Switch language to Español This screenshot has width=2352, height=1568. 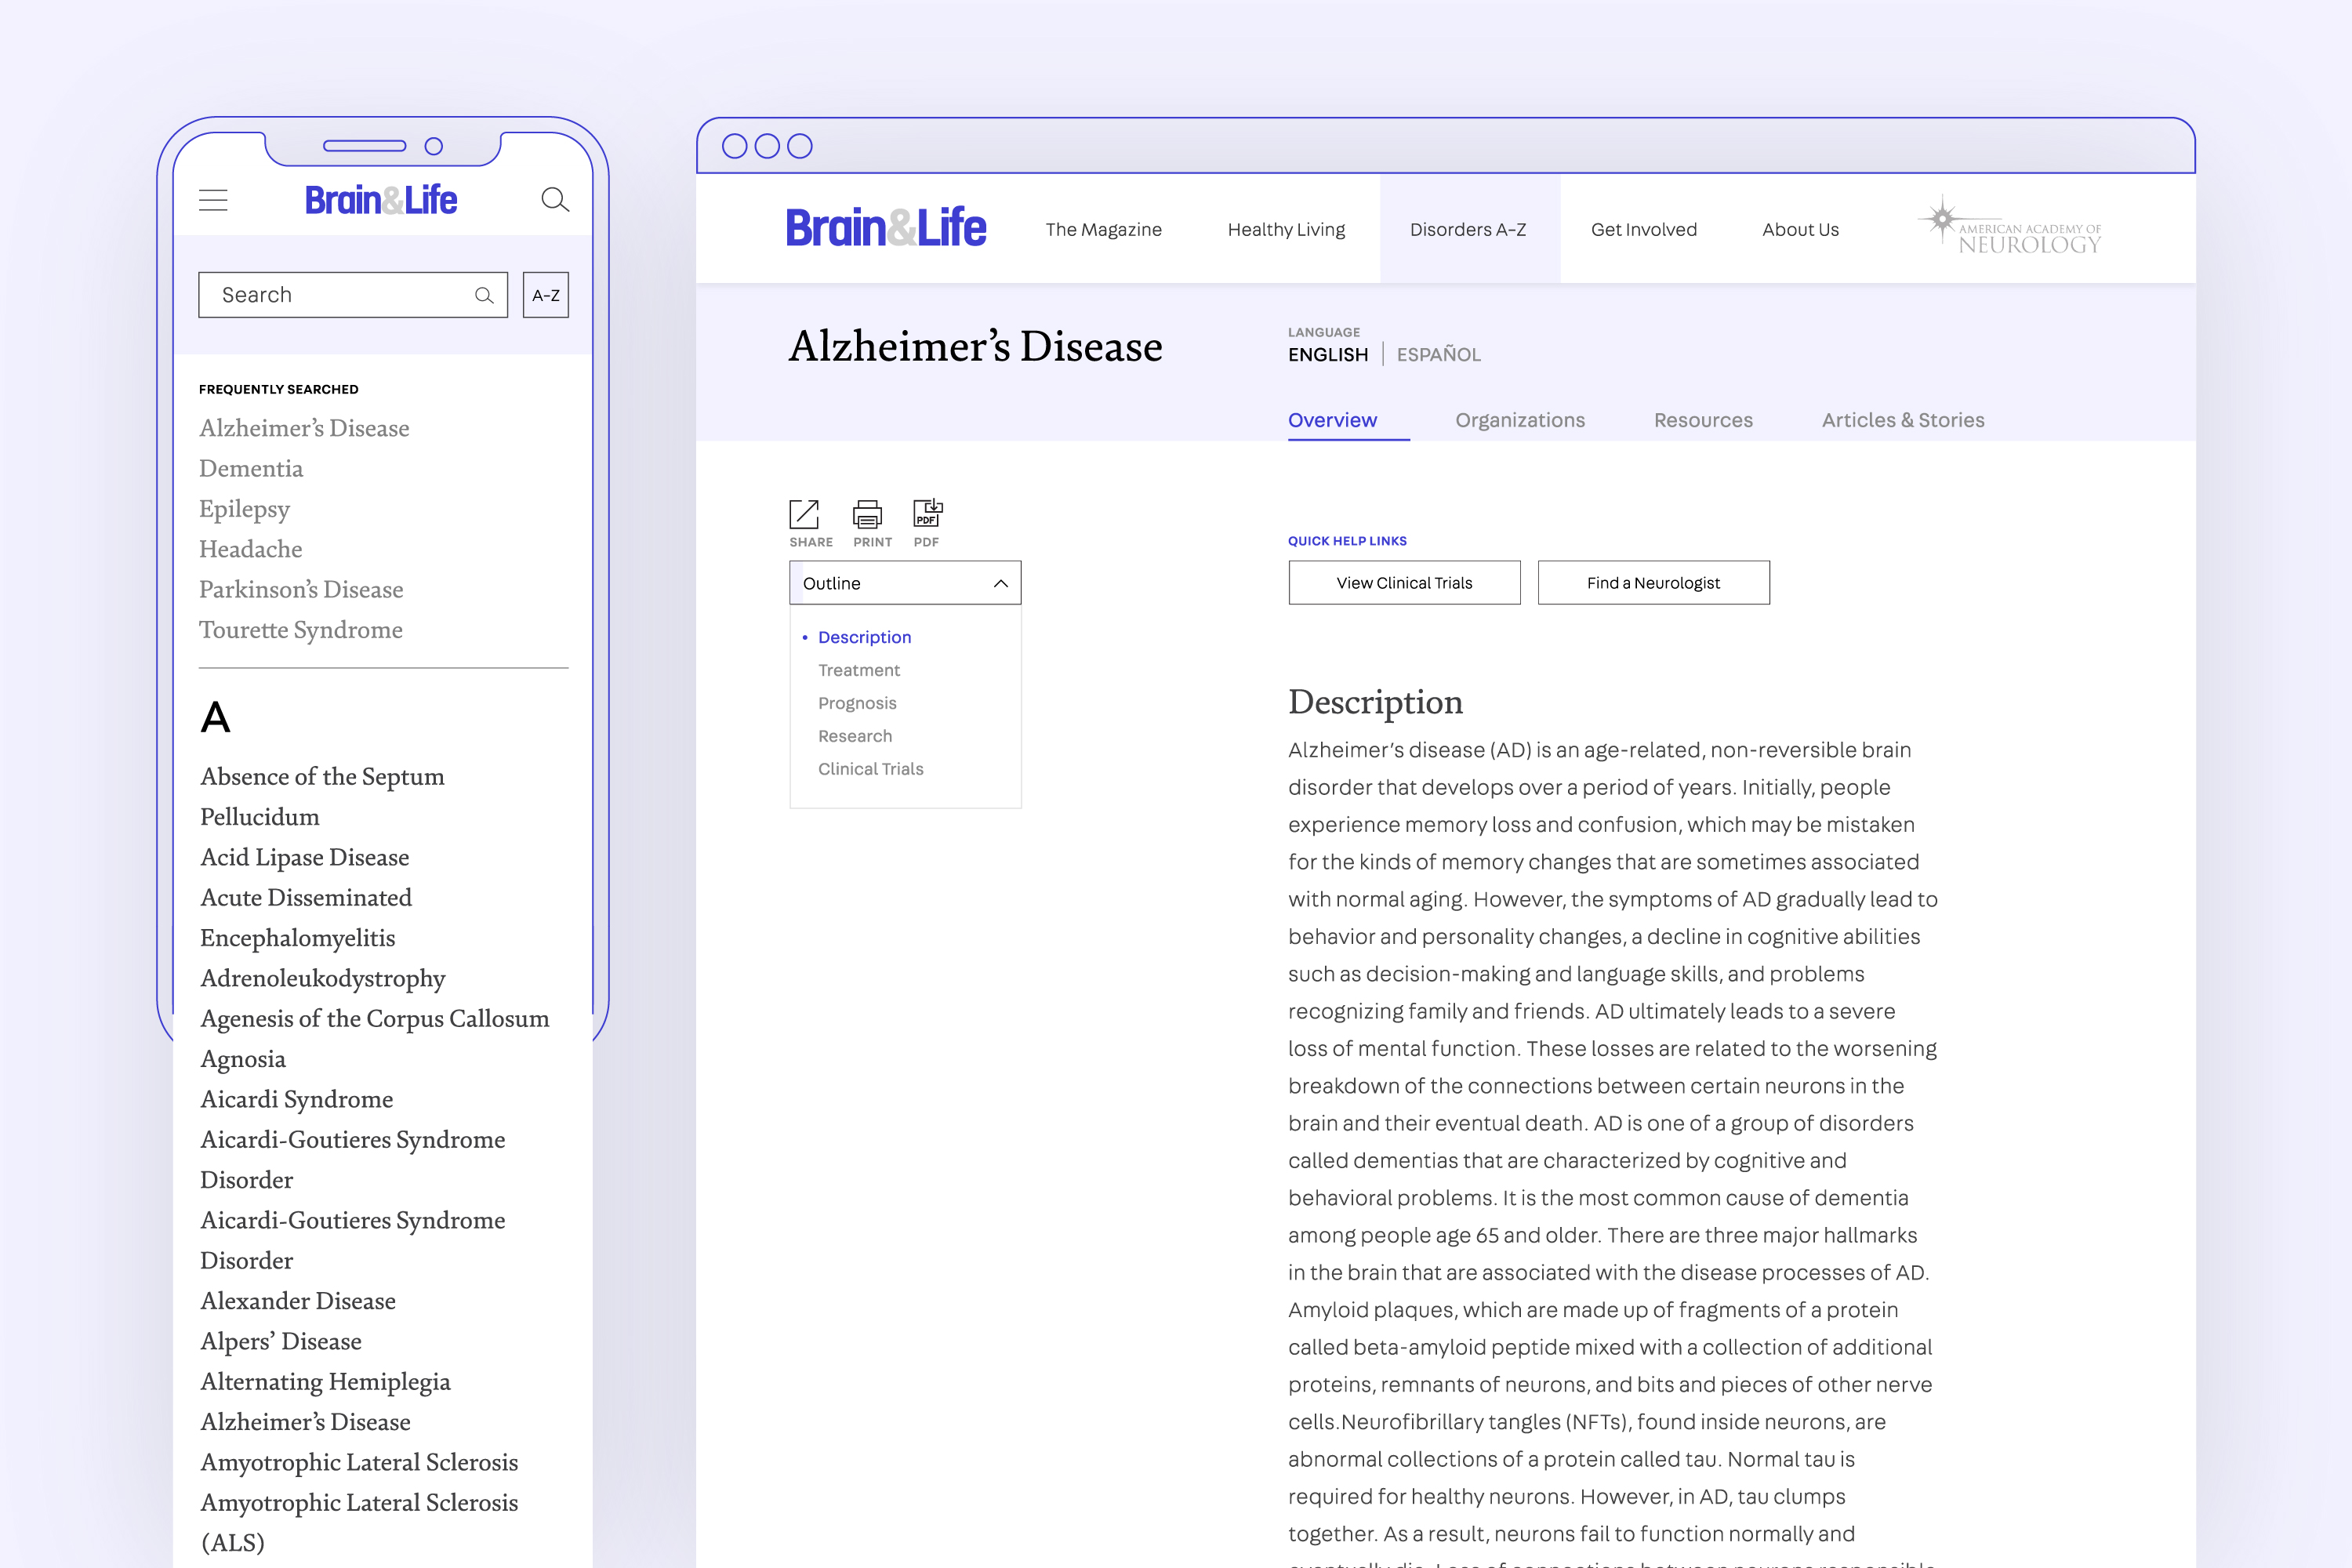[1438, 354]
